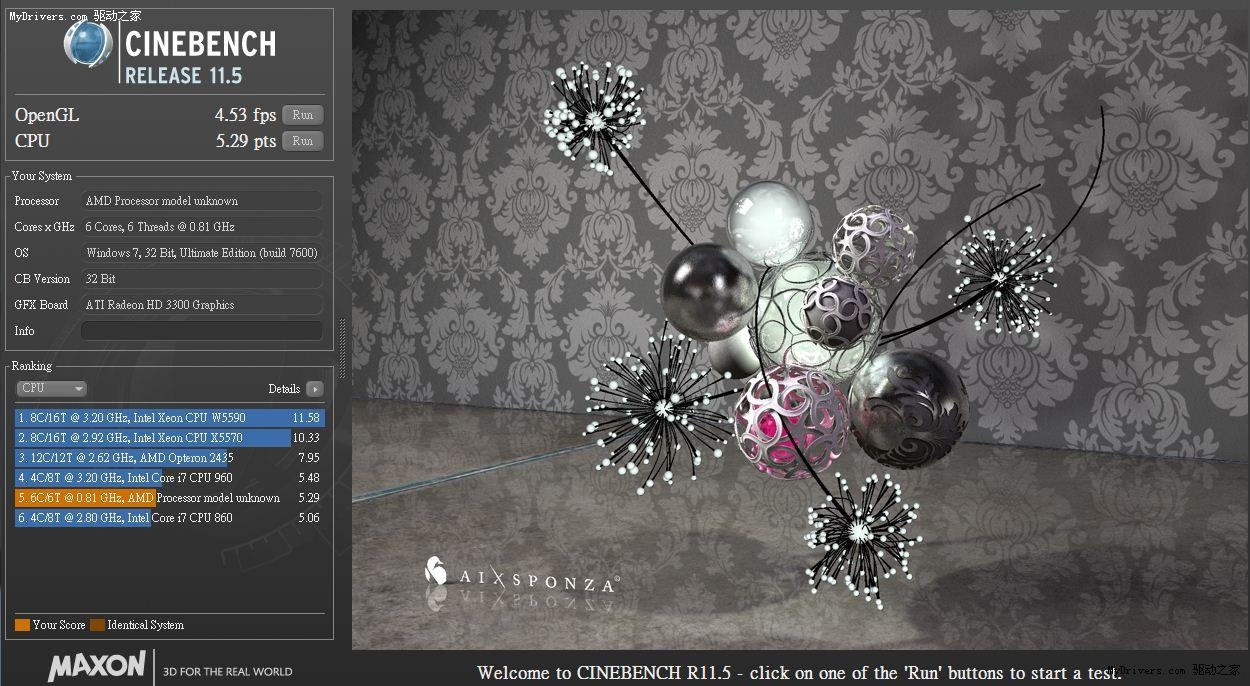The height and width of the screenshot is (686, 1250).
Task: Click the CB Version 32 Bit field
Action: coord(202,279)
